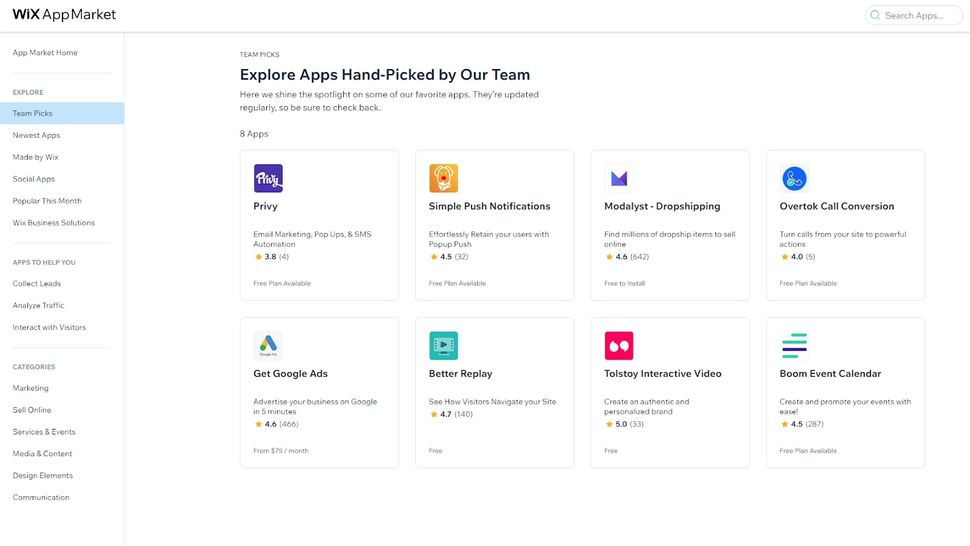Click Simple Push Notifications title
This screenshot has width=970, height=546.
pyautogui.click(x=489, y=207)
